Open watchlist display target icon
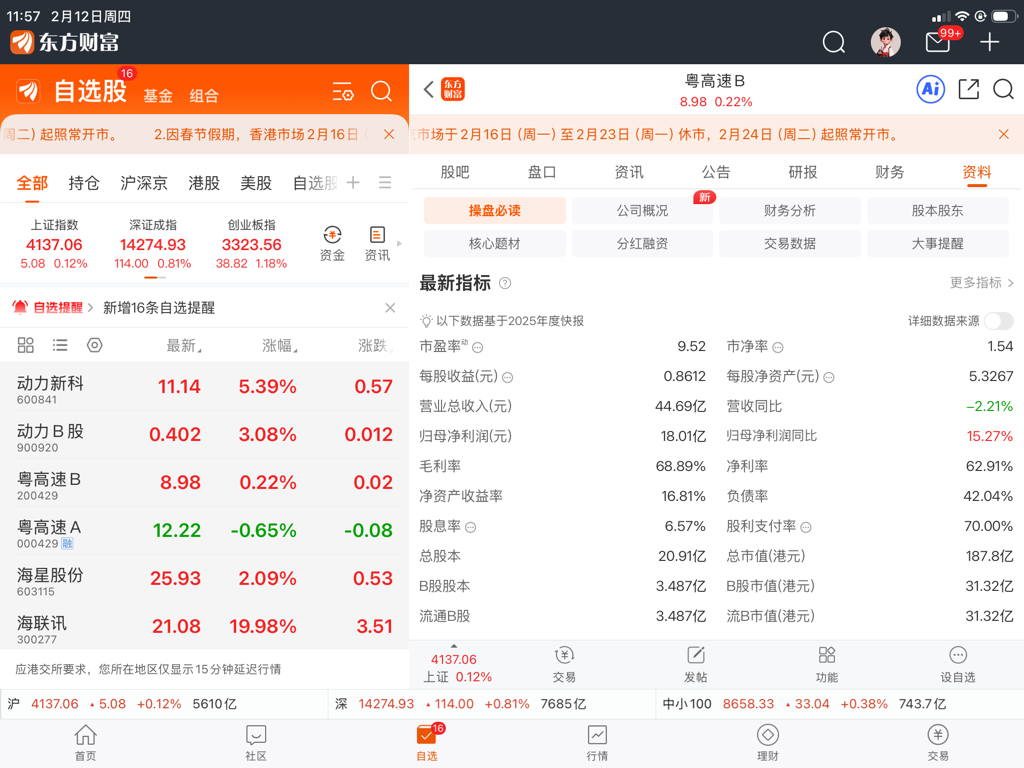This screenshot has height=768, width=1024. pyautogui.click(x=95, y=345)
